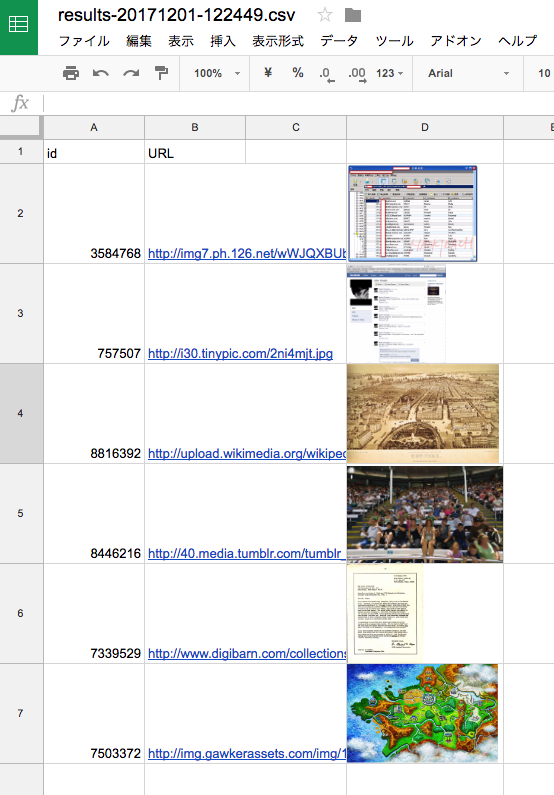Open the www.digibarn.com link
The width and height of the screenshot is (554, 795).
247,654
